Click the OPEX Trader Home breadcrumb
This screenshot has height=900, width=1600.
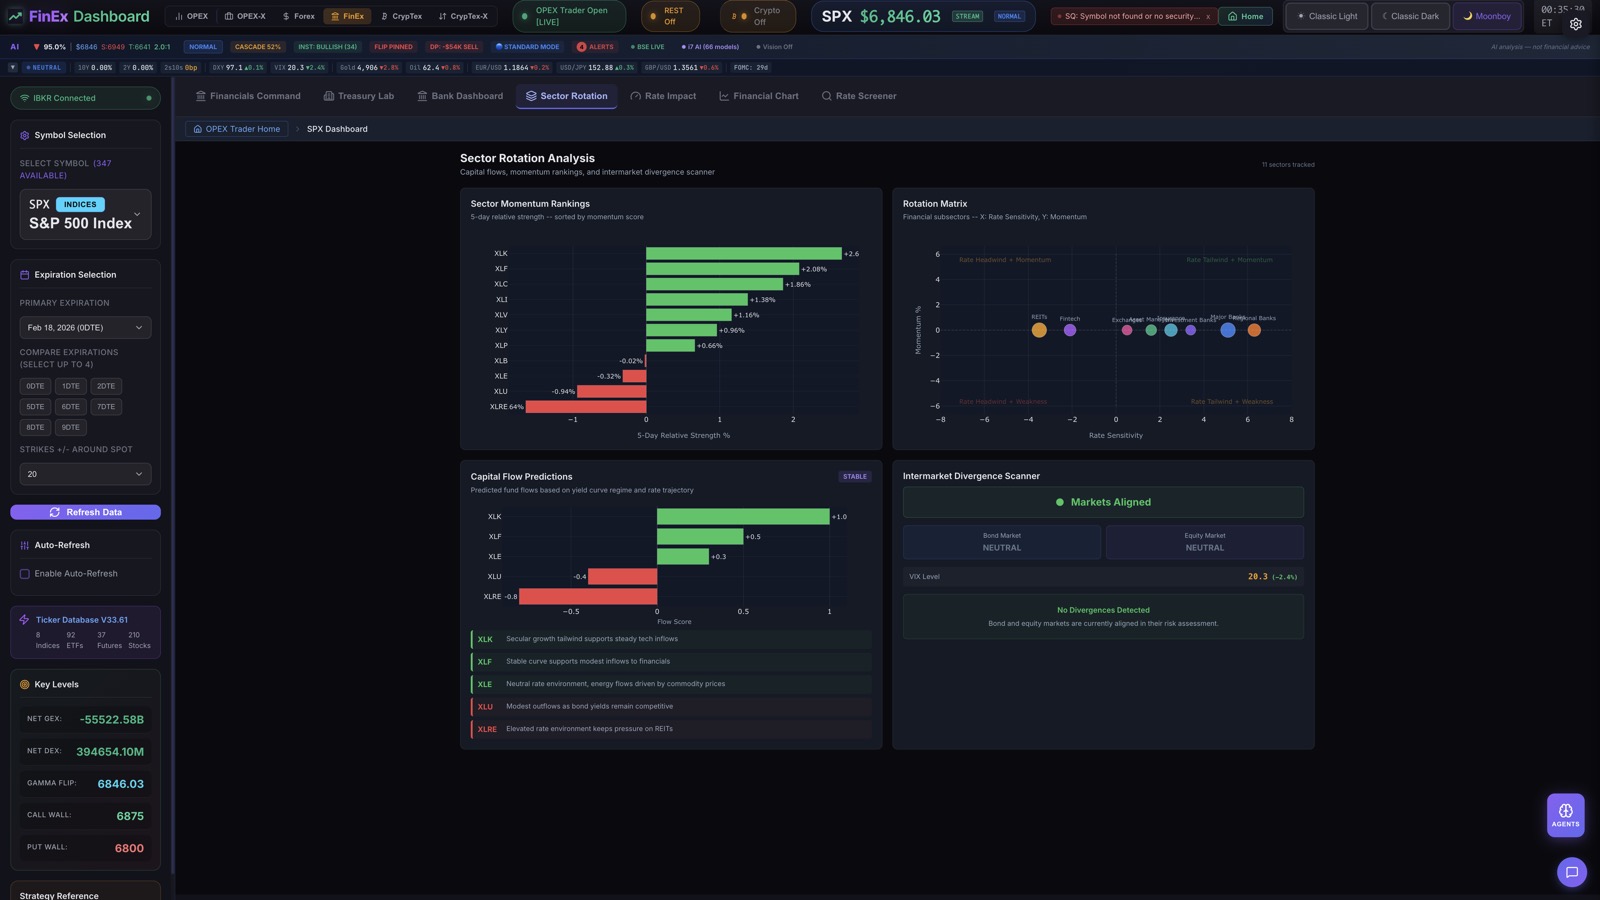(x=236, y=129)
